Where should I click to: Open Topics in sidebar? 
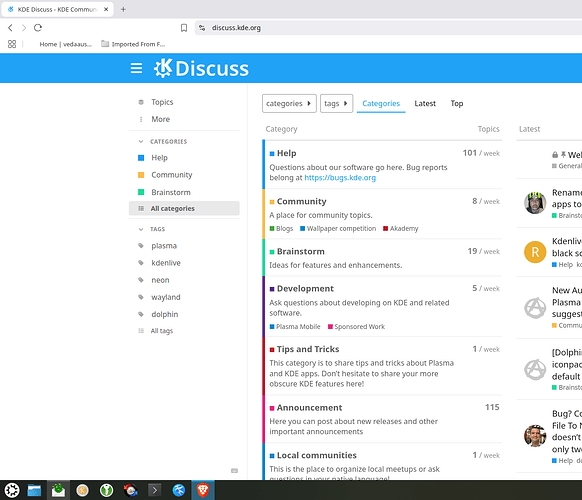click(x=162, y=102)
